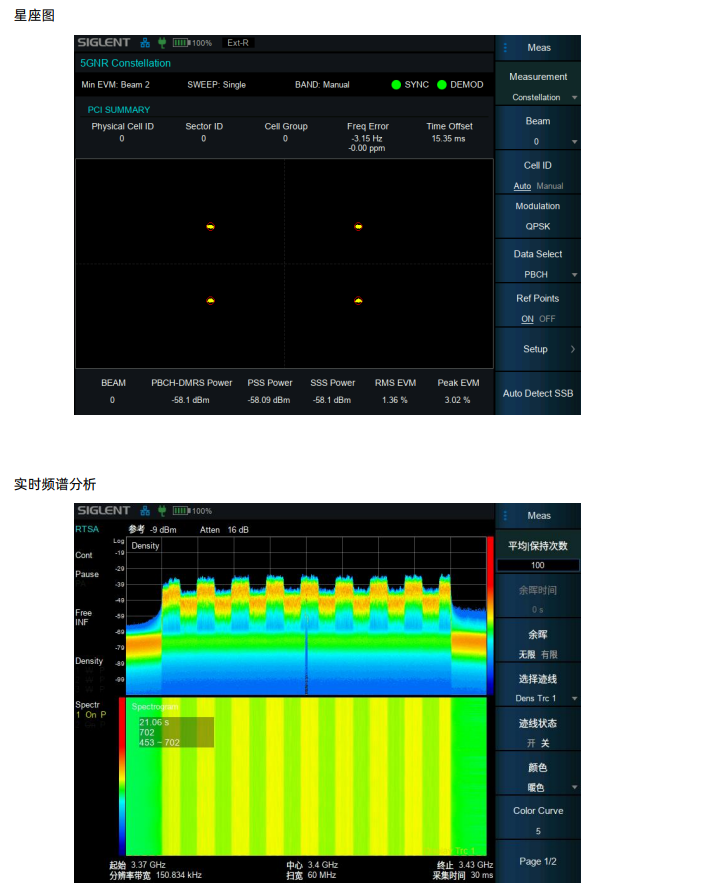Click the vertical color scale bar beside the spectrogram
713x885 pixels.
[122, 775]
